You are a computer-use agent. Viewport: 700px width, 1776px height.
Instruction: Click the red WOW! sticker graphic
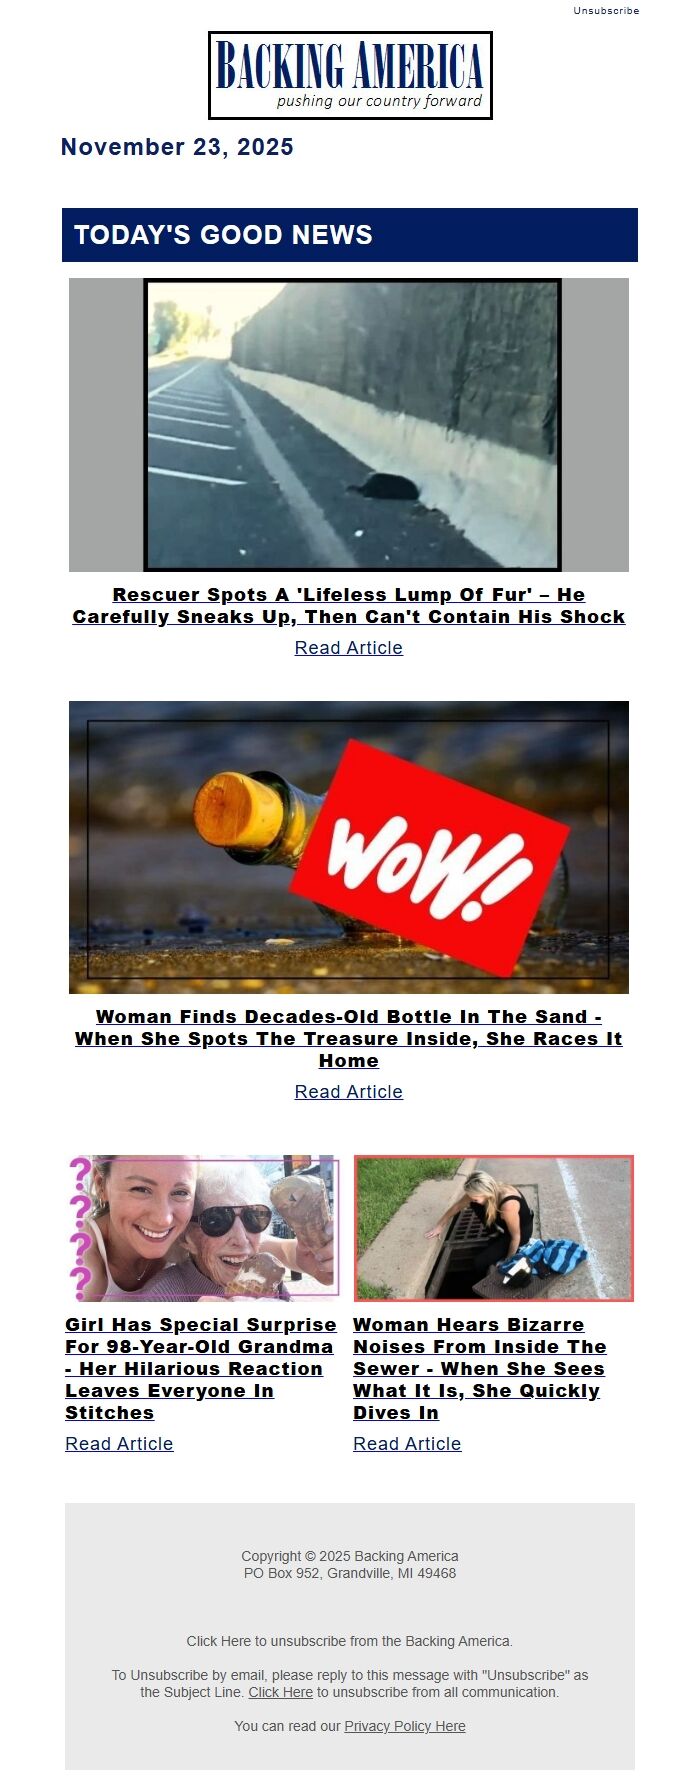(433, 858)
